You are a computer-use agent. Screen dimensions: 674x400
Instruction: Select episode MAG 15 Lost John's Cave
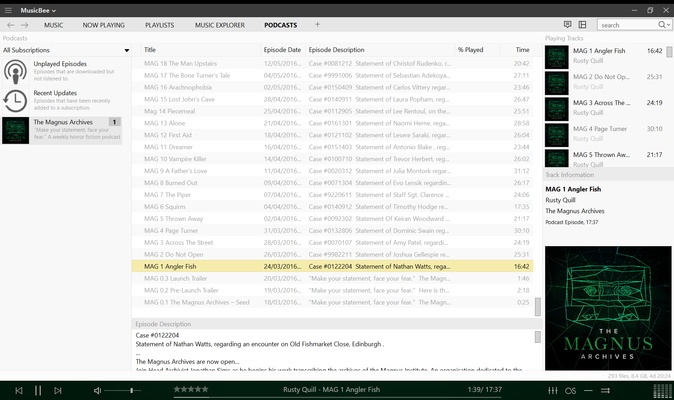332,99
